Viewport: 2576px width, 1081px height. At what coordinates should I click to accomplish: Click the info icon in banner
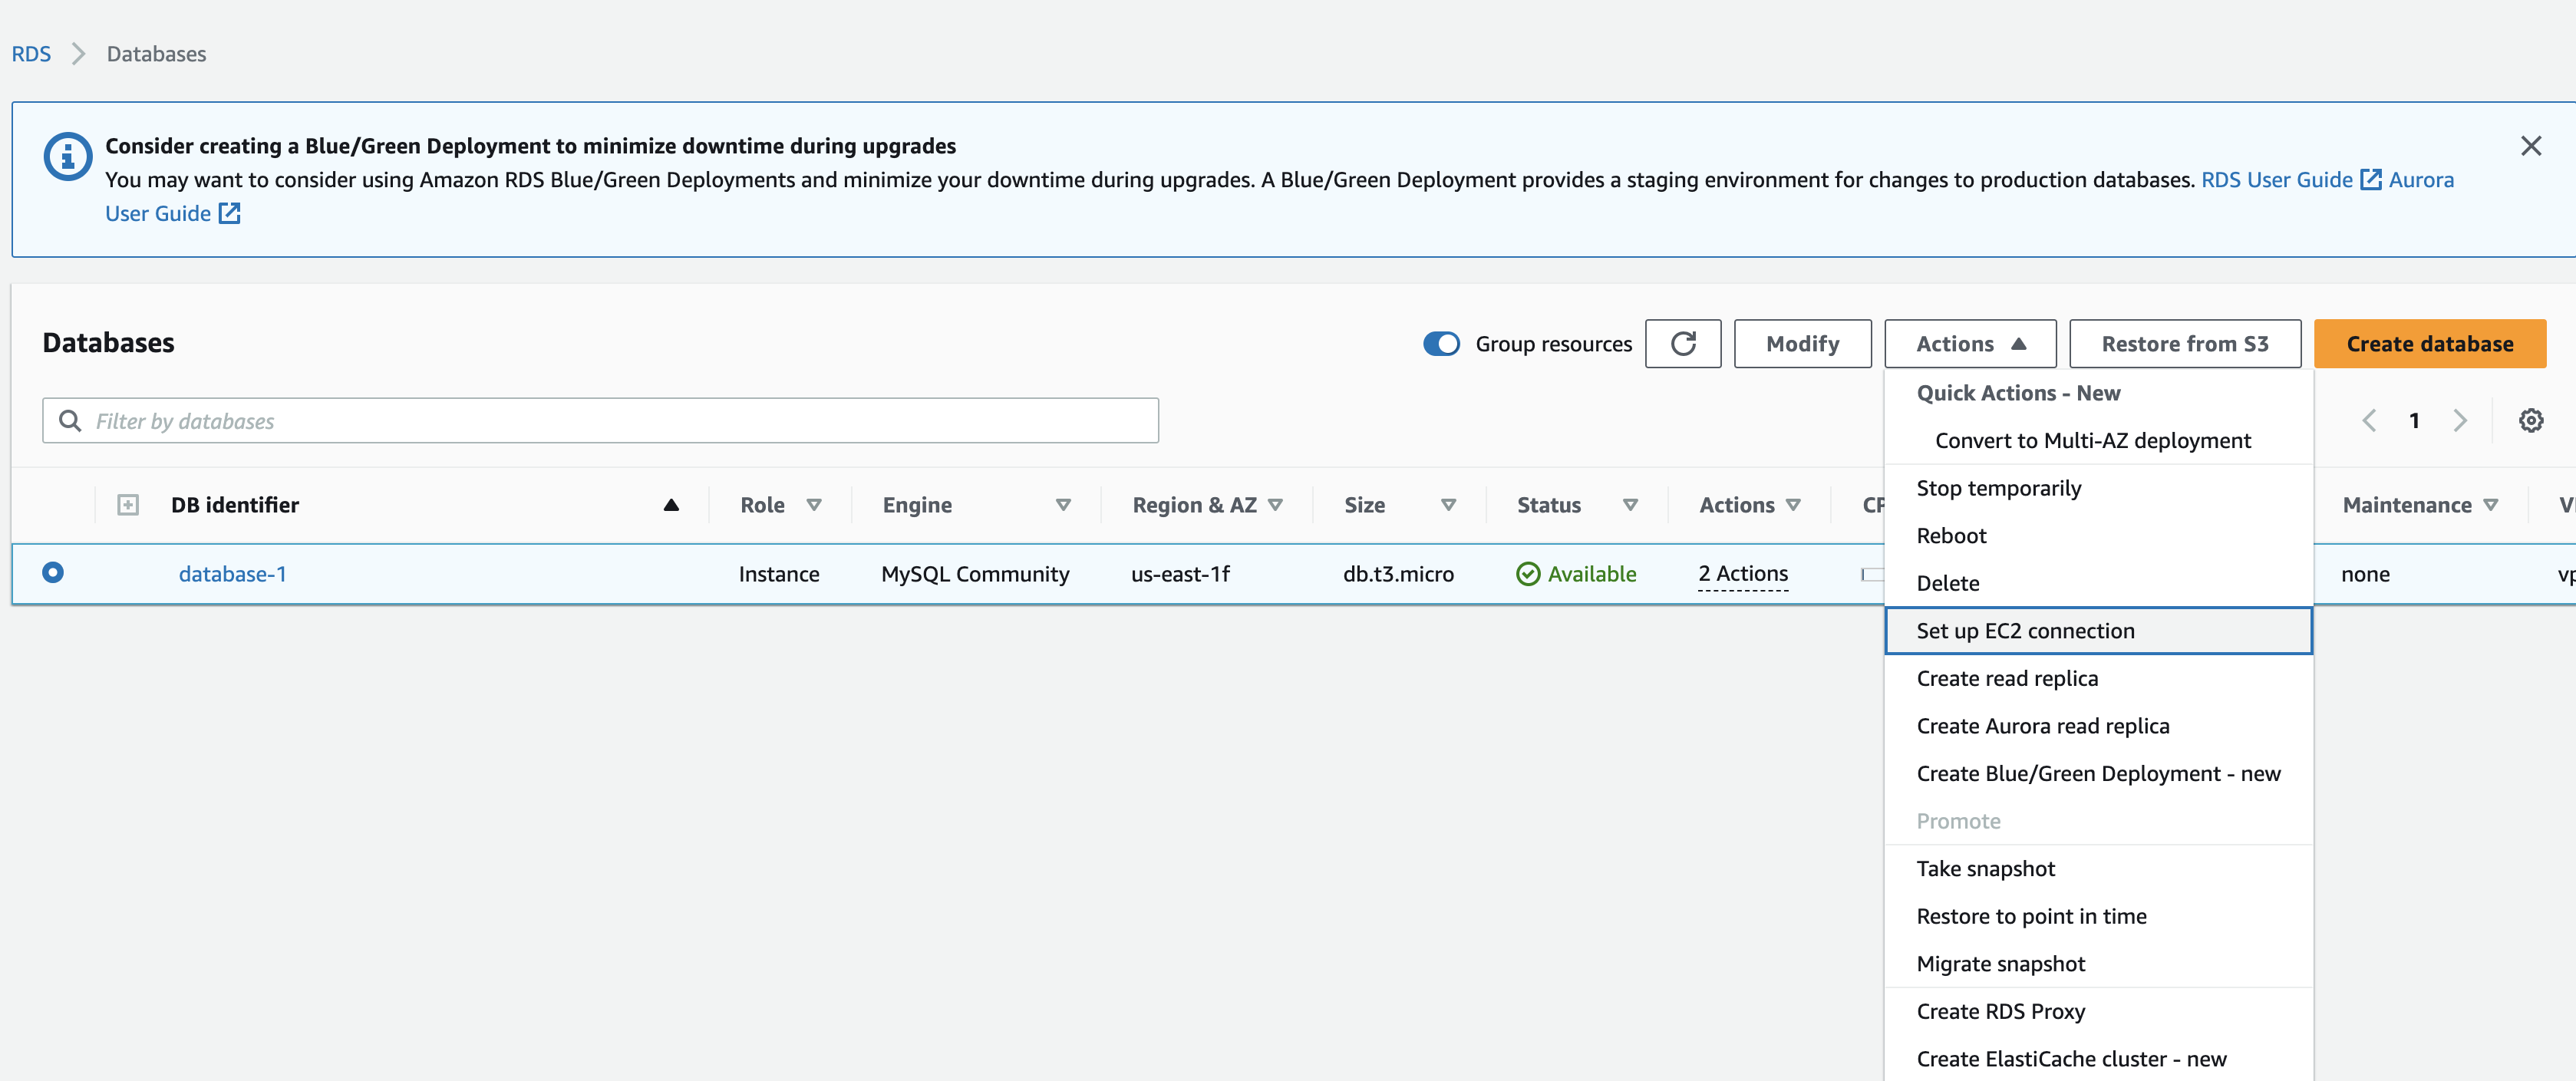click(68, 157)
